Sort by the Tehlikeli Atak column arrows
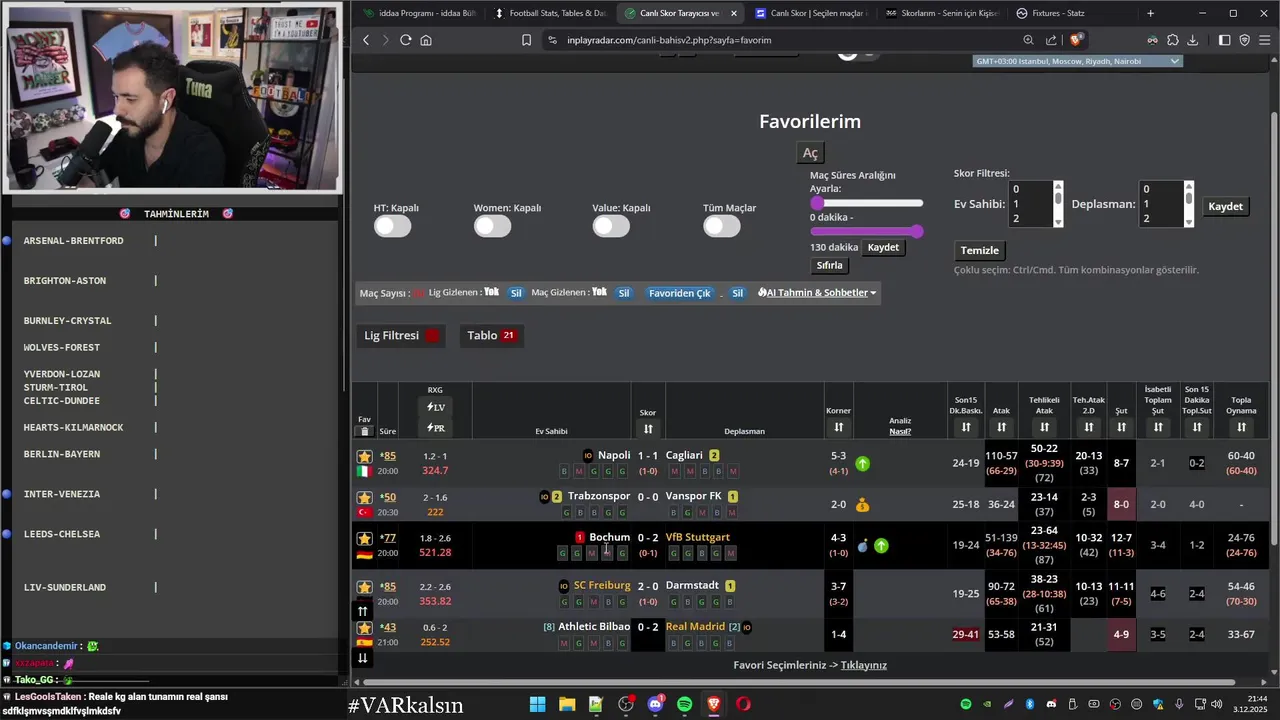The height and width of the screenshot is (720, 1280). (1044, 427)
